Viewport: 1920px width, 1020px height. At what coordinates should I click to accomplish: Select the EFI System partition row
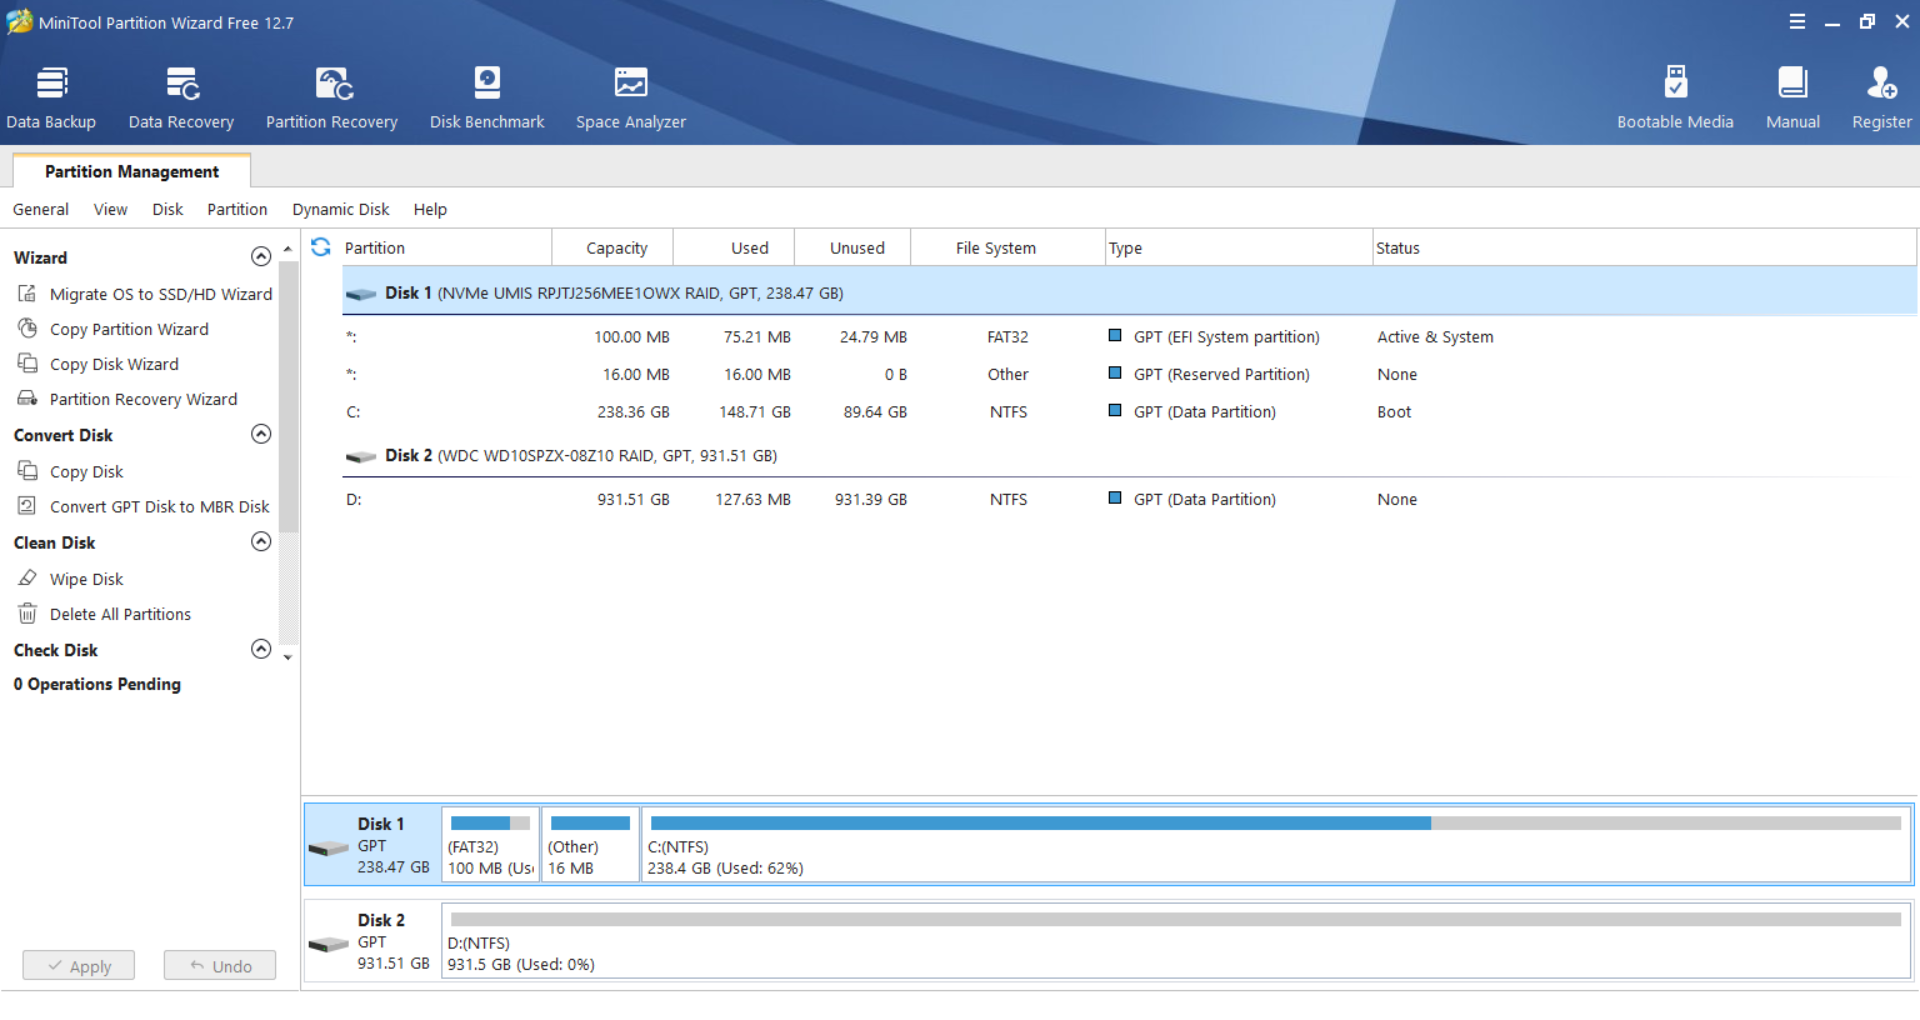(1129, 337)
